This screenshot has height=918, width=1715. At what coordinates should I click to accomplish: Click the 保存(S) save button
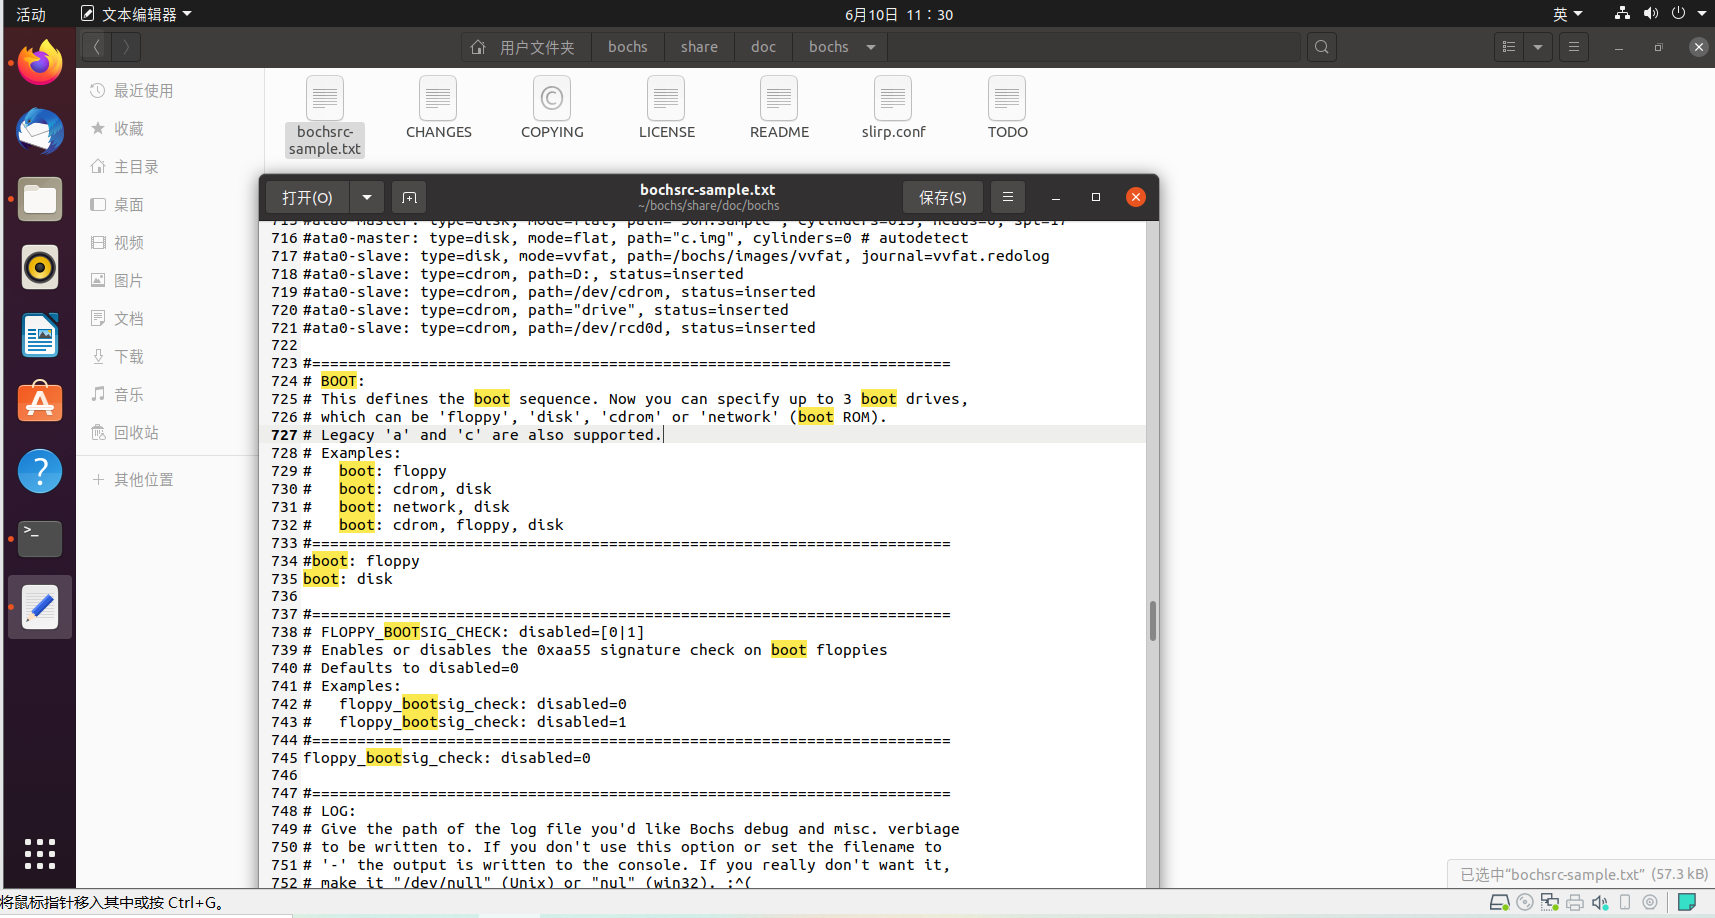coord(942,197)
